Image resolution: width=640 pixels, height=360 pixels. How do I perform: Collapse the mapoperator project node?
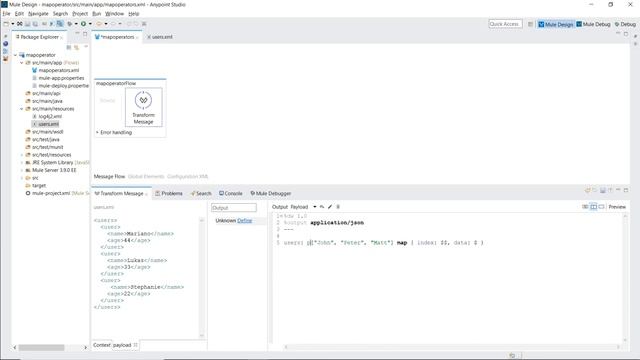coord(16,55)
